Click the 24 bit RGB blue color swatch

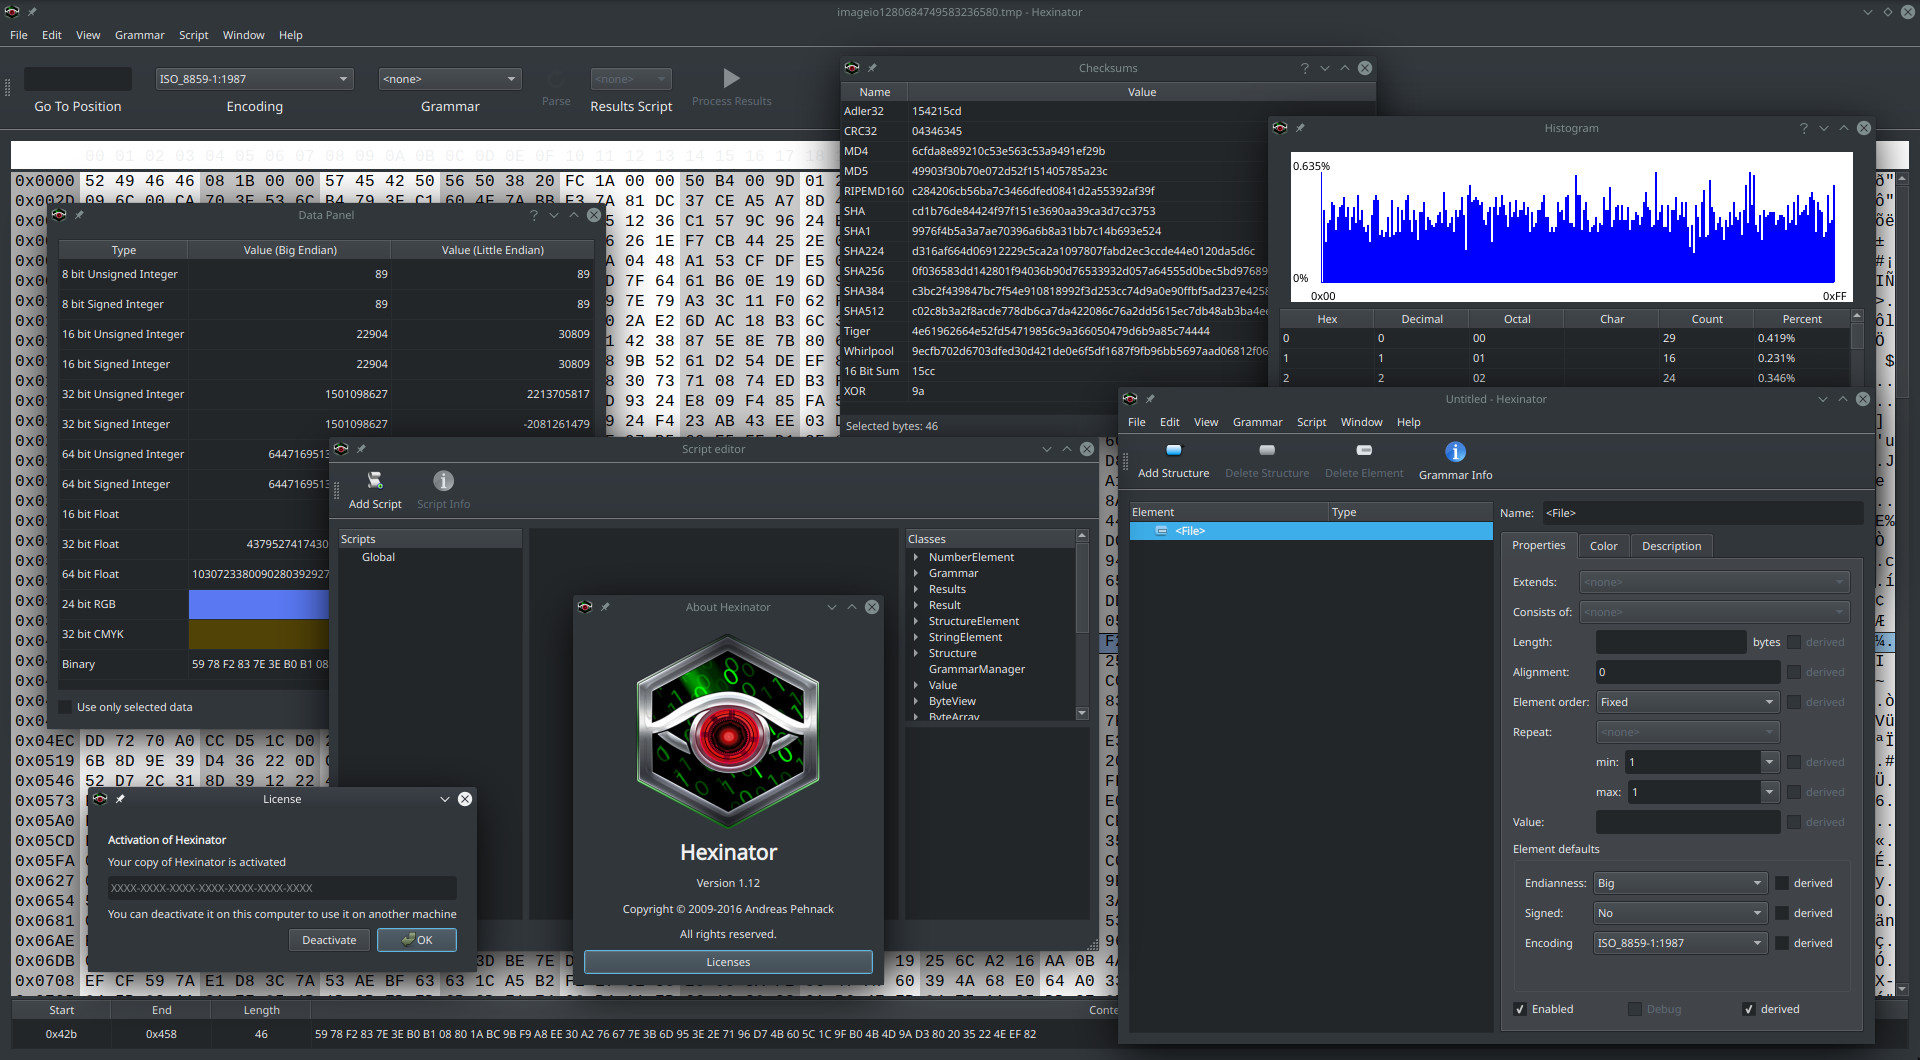[x=258, y=604]
